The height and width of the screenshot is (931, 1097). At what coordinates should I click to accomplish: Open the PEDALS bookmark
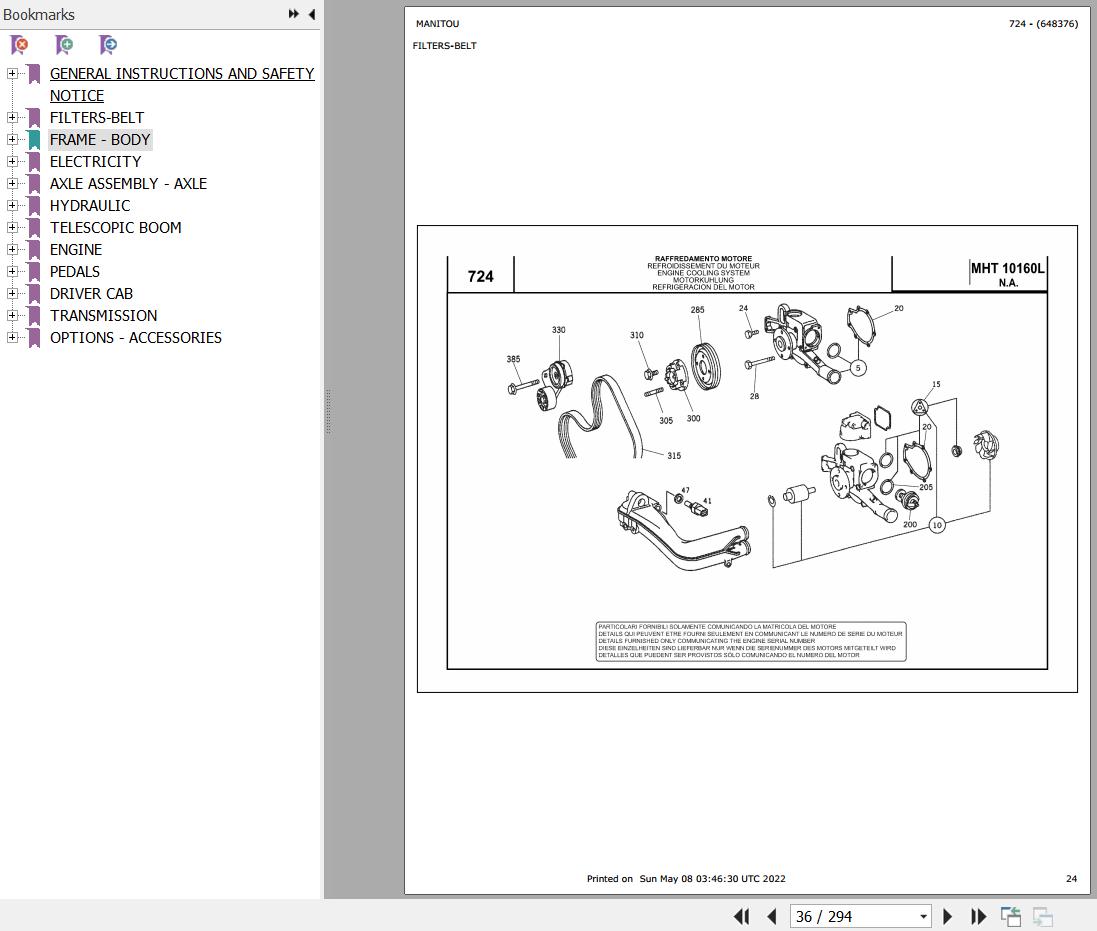(75, 271)
